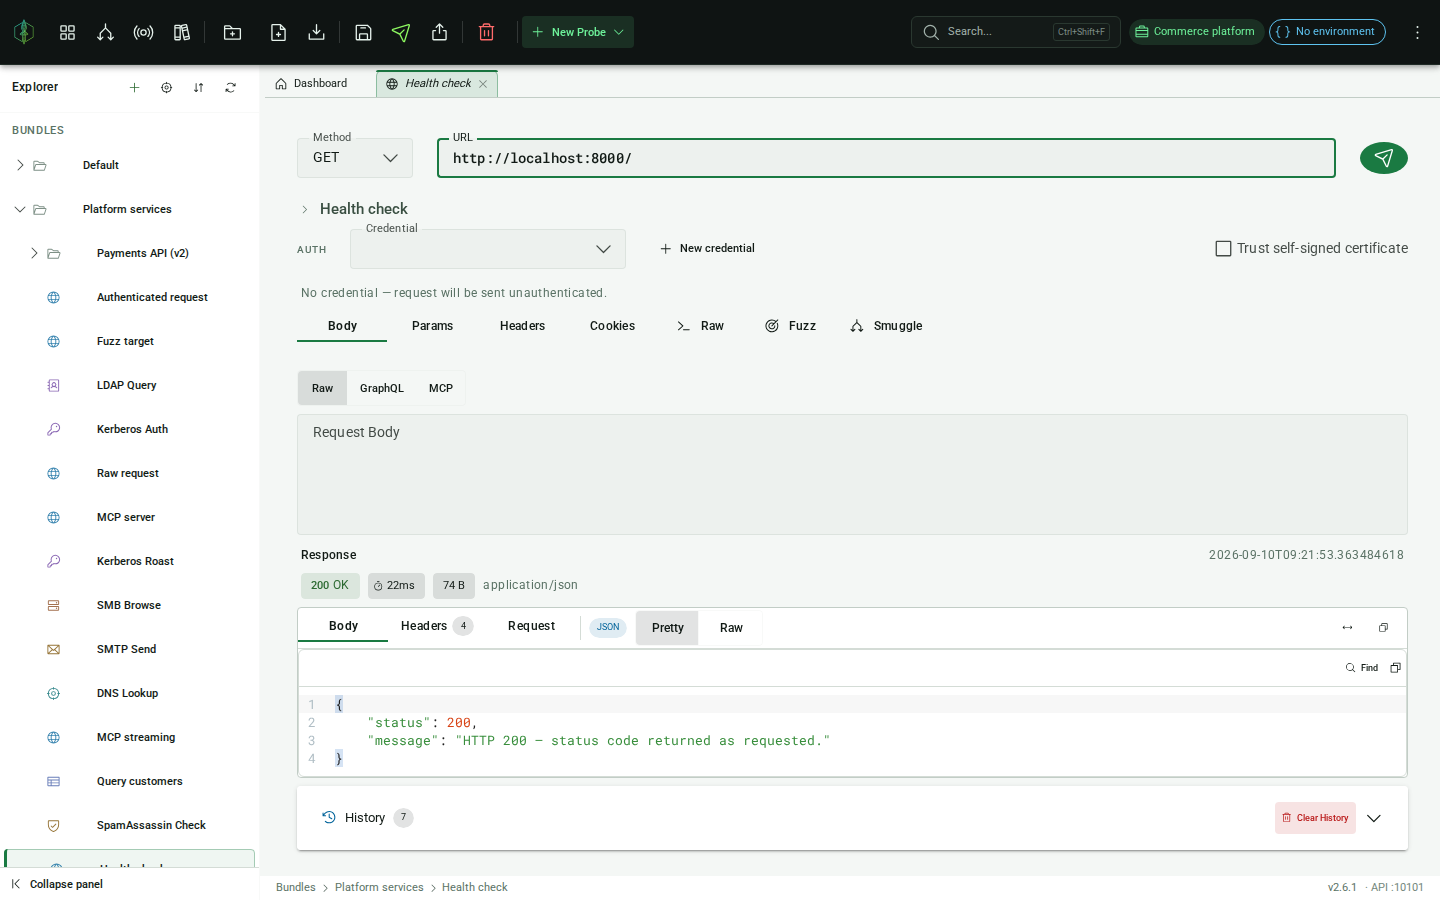Click the copy icon next to Find
This screenshot has height=900, width=1440.
[1395, 667]
